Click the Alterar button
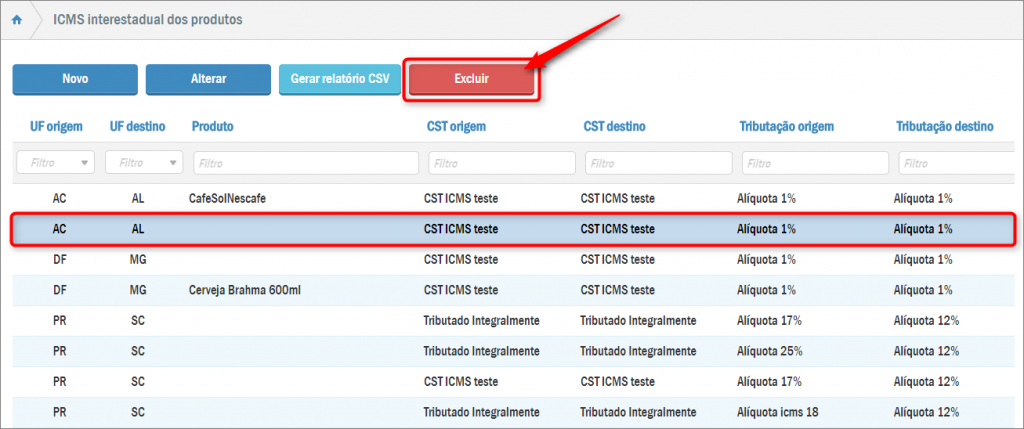Image resolution: width=1024 pixels, height=429 pixels. pyautogui.click(x=208, y=79)
